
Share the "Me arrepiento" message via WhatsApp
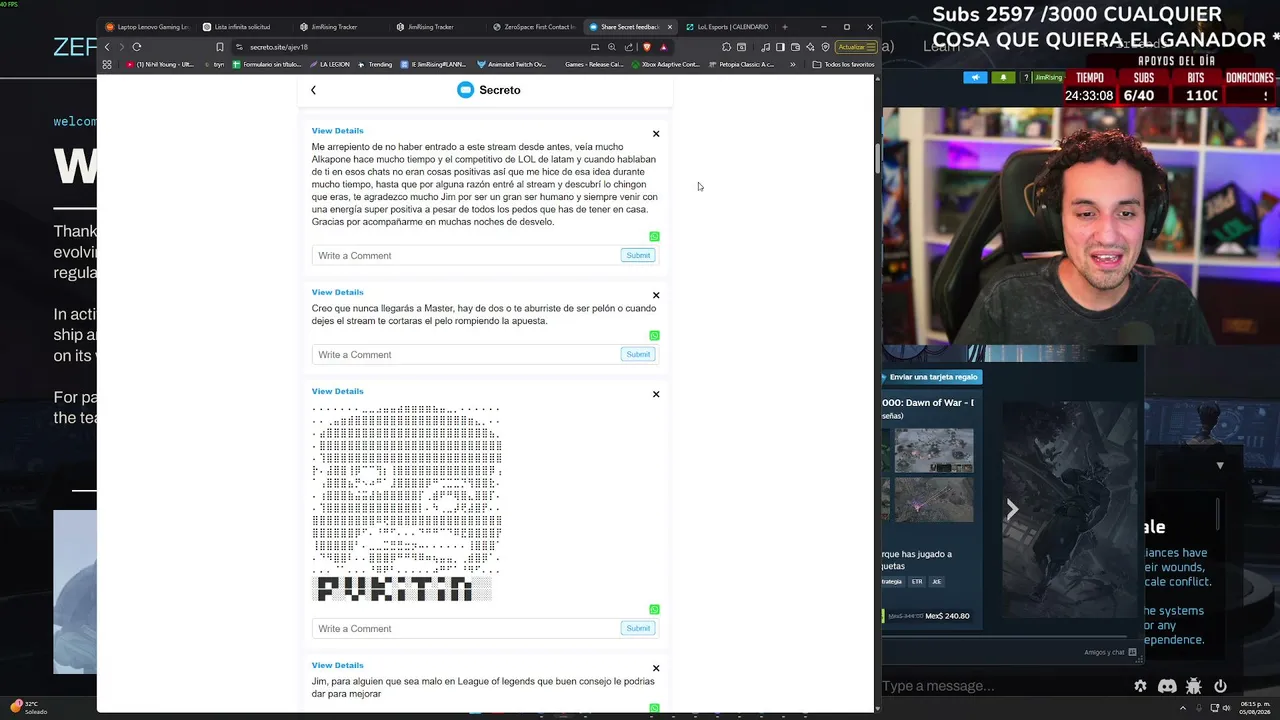[x=654, y=237]
